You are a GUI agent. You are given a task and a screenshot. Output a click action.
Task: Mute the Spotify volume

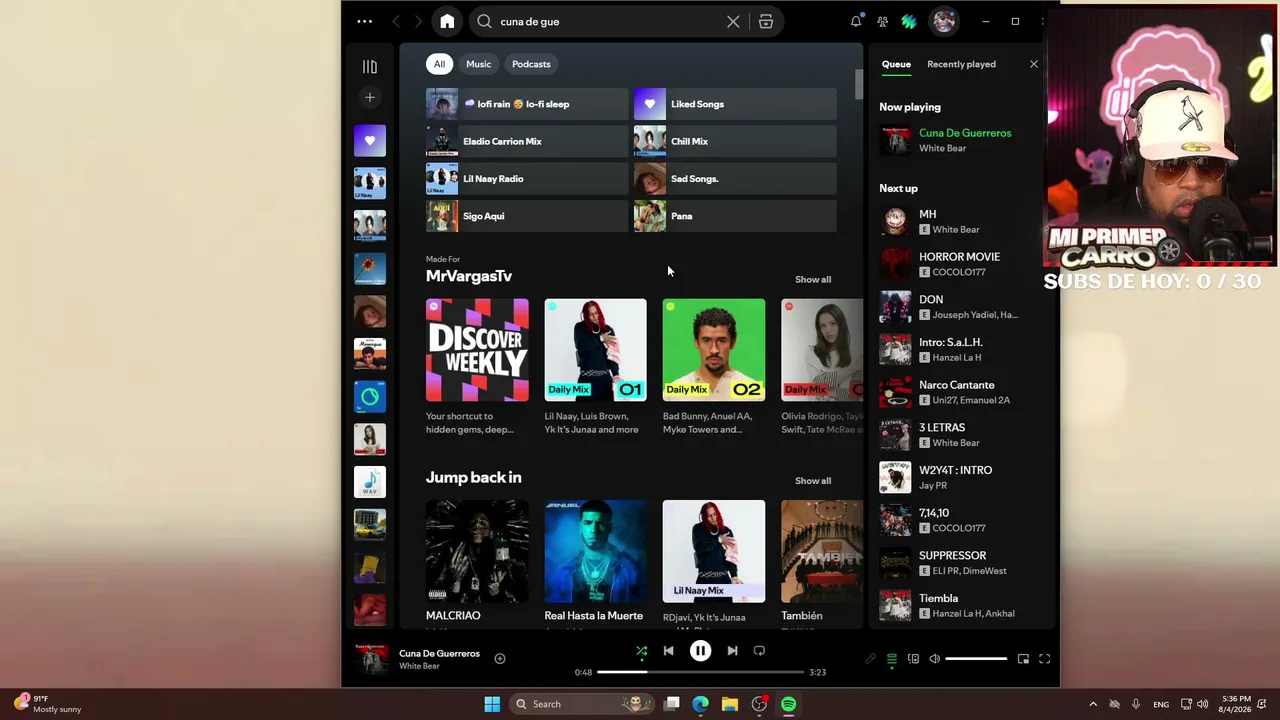tap(934, 659)
